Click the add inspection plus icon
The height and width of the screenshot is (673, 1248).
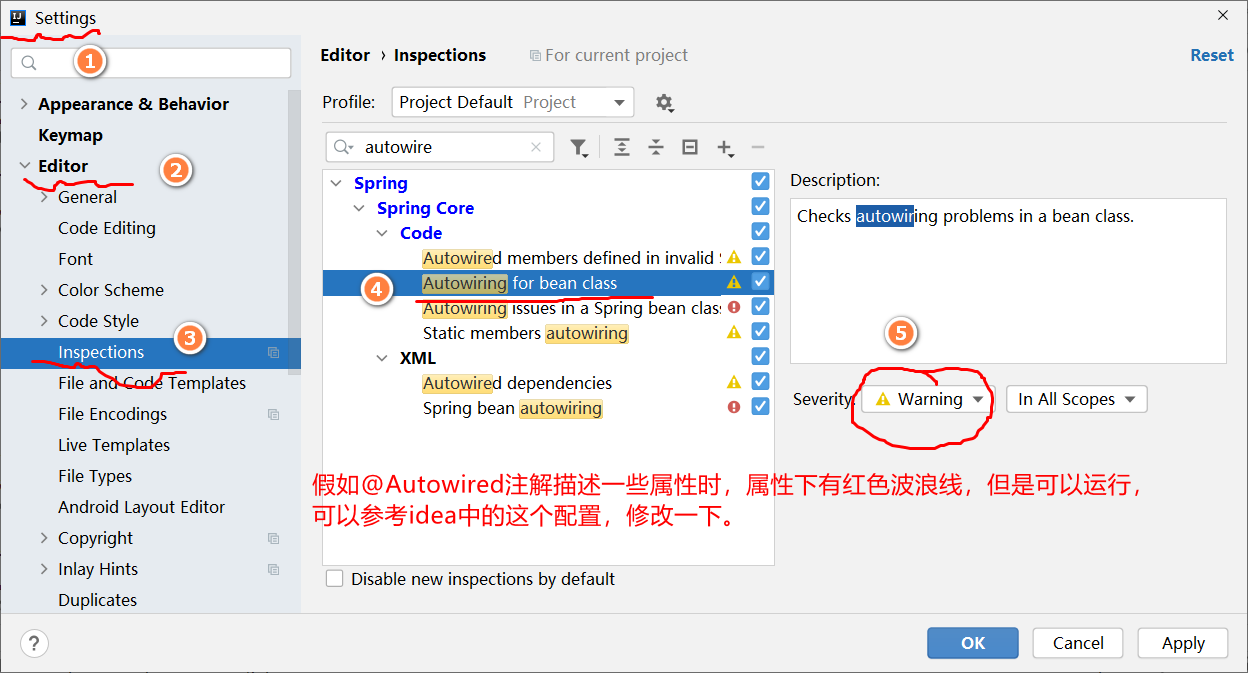coord(725,148)
